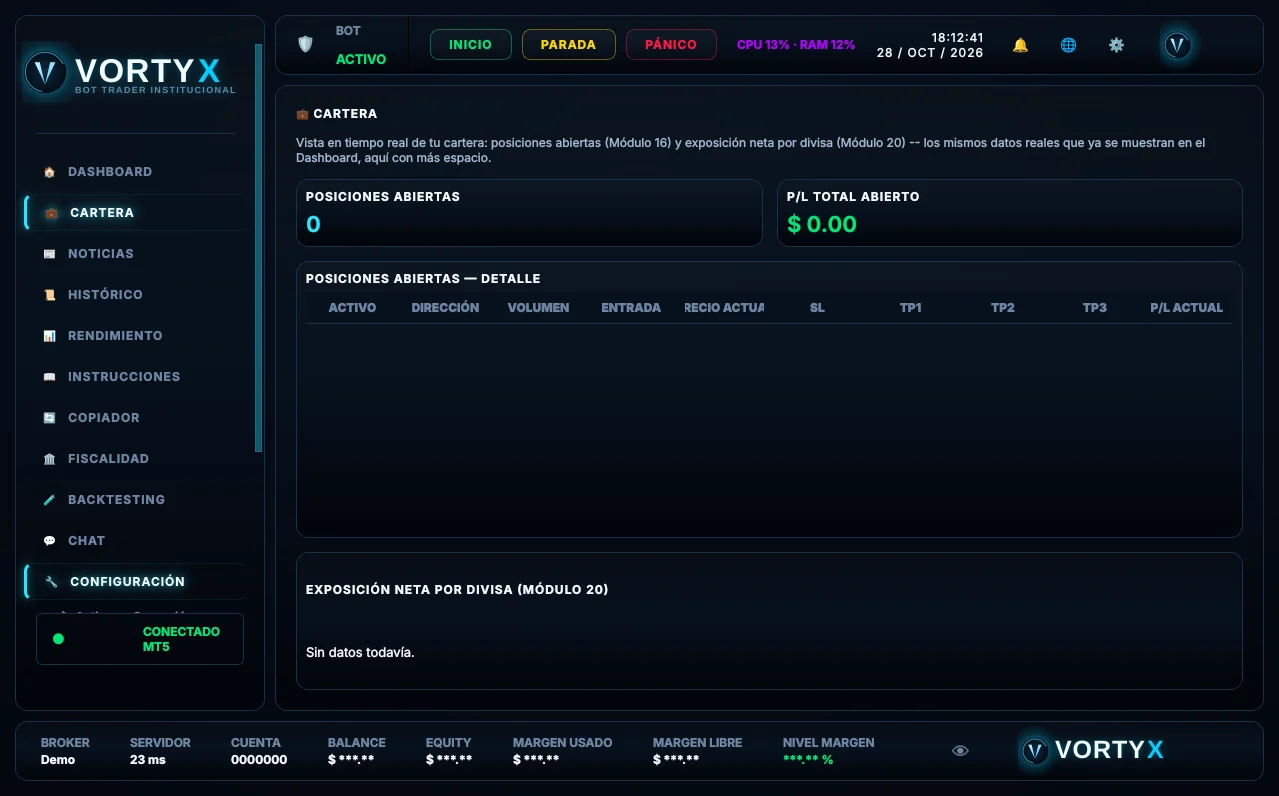Click the TP1 column header
1279x796 pixels.
tap(910, 308)
